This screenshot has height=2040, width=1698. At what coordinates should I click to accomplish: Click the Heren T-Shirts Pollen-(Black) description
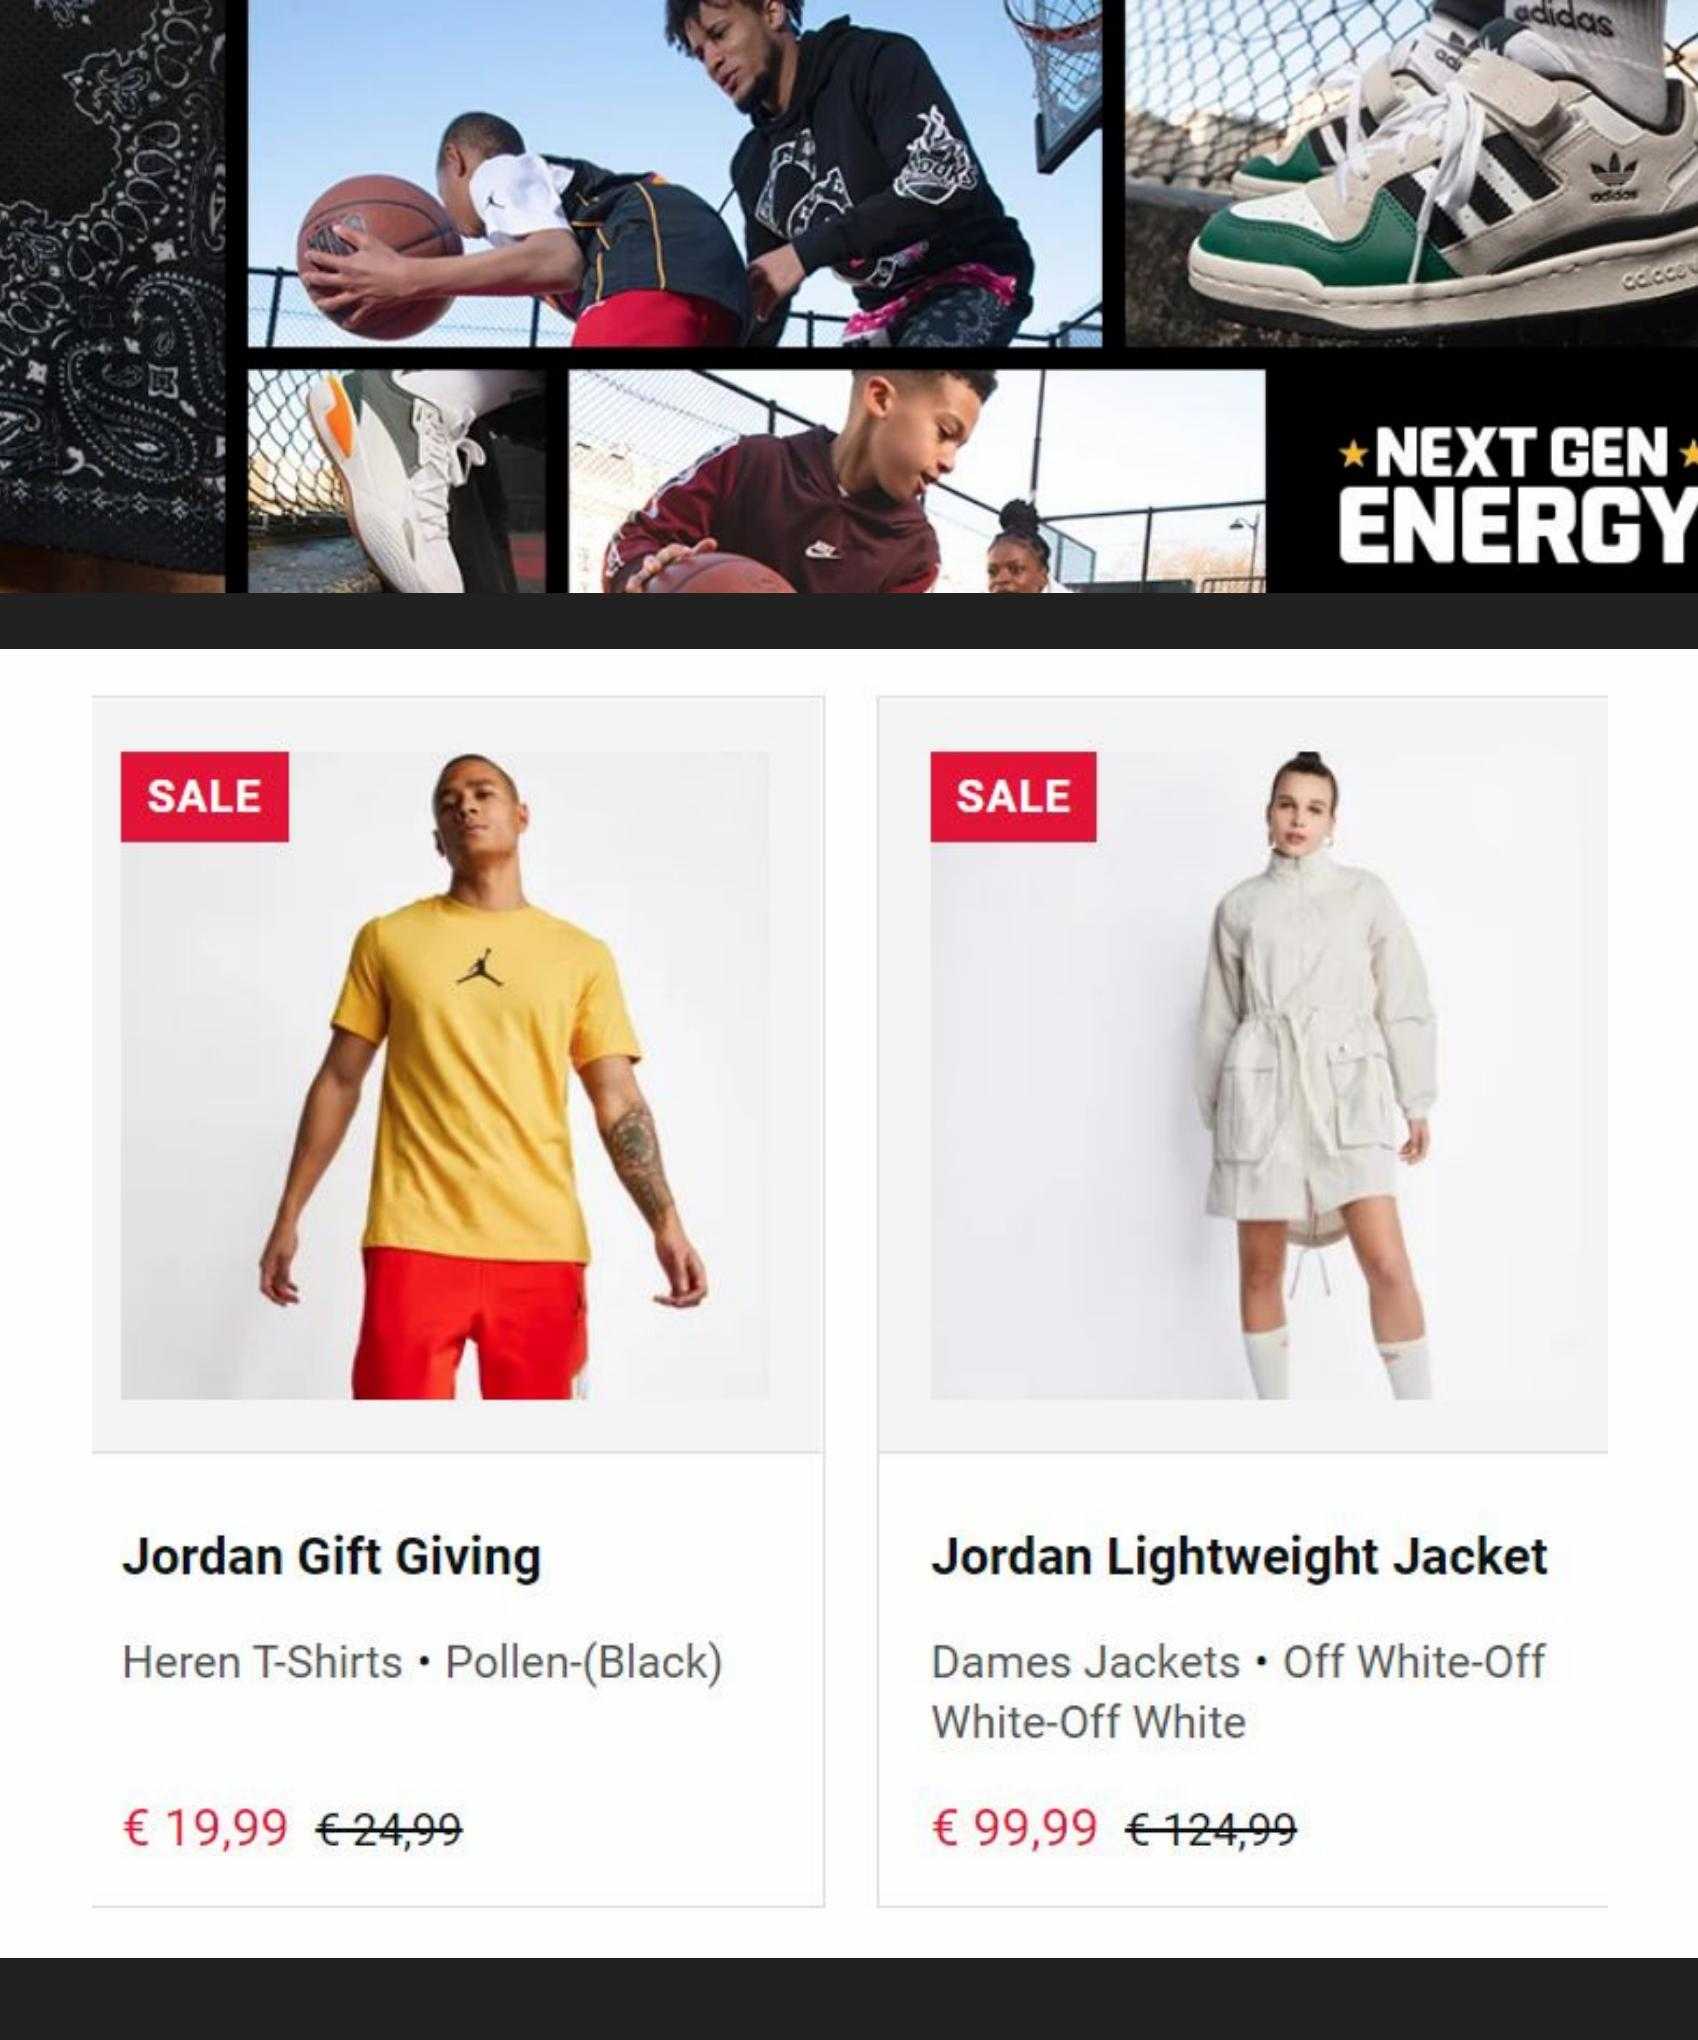tap(422, 1663)
